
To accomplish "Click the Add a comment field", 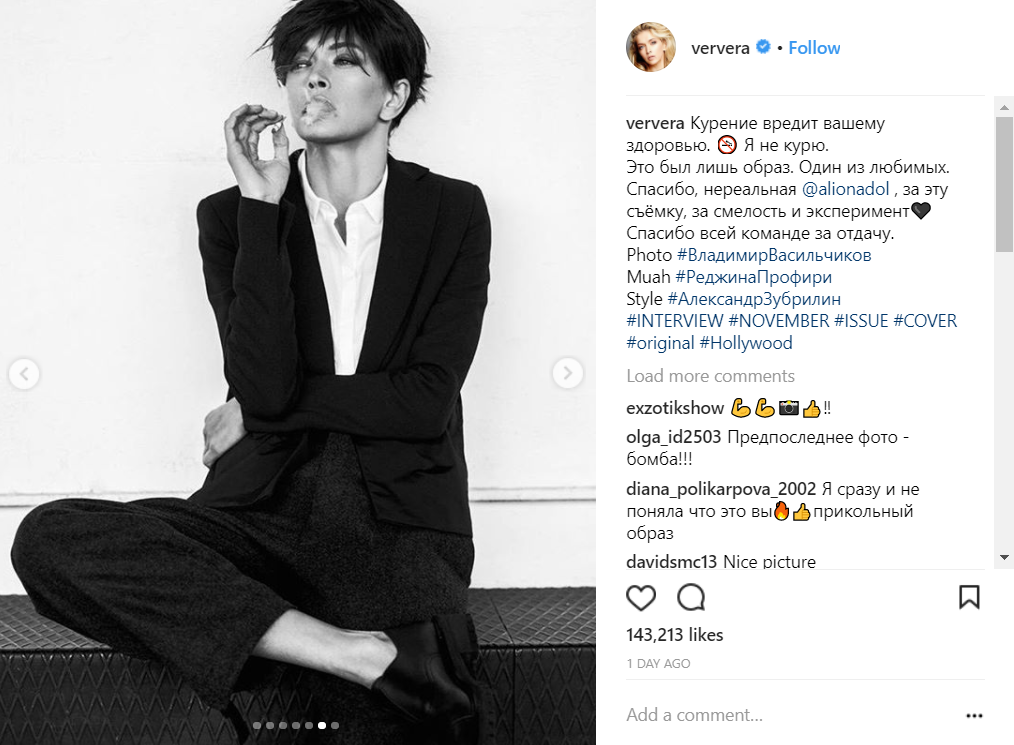I will (x=780, y=715).
